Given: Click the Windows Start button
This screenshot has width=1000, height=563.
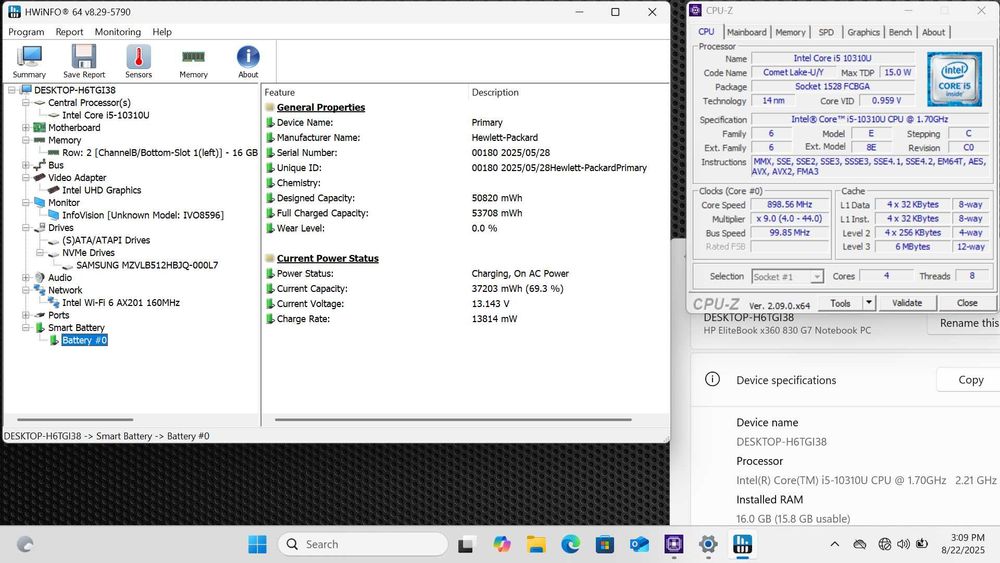Looking at the screenshot, I should point(258,545).
